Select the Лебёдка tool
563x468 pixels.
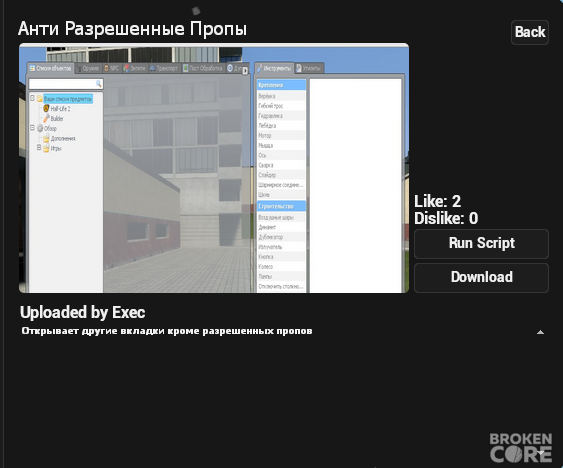pos(281,126)
